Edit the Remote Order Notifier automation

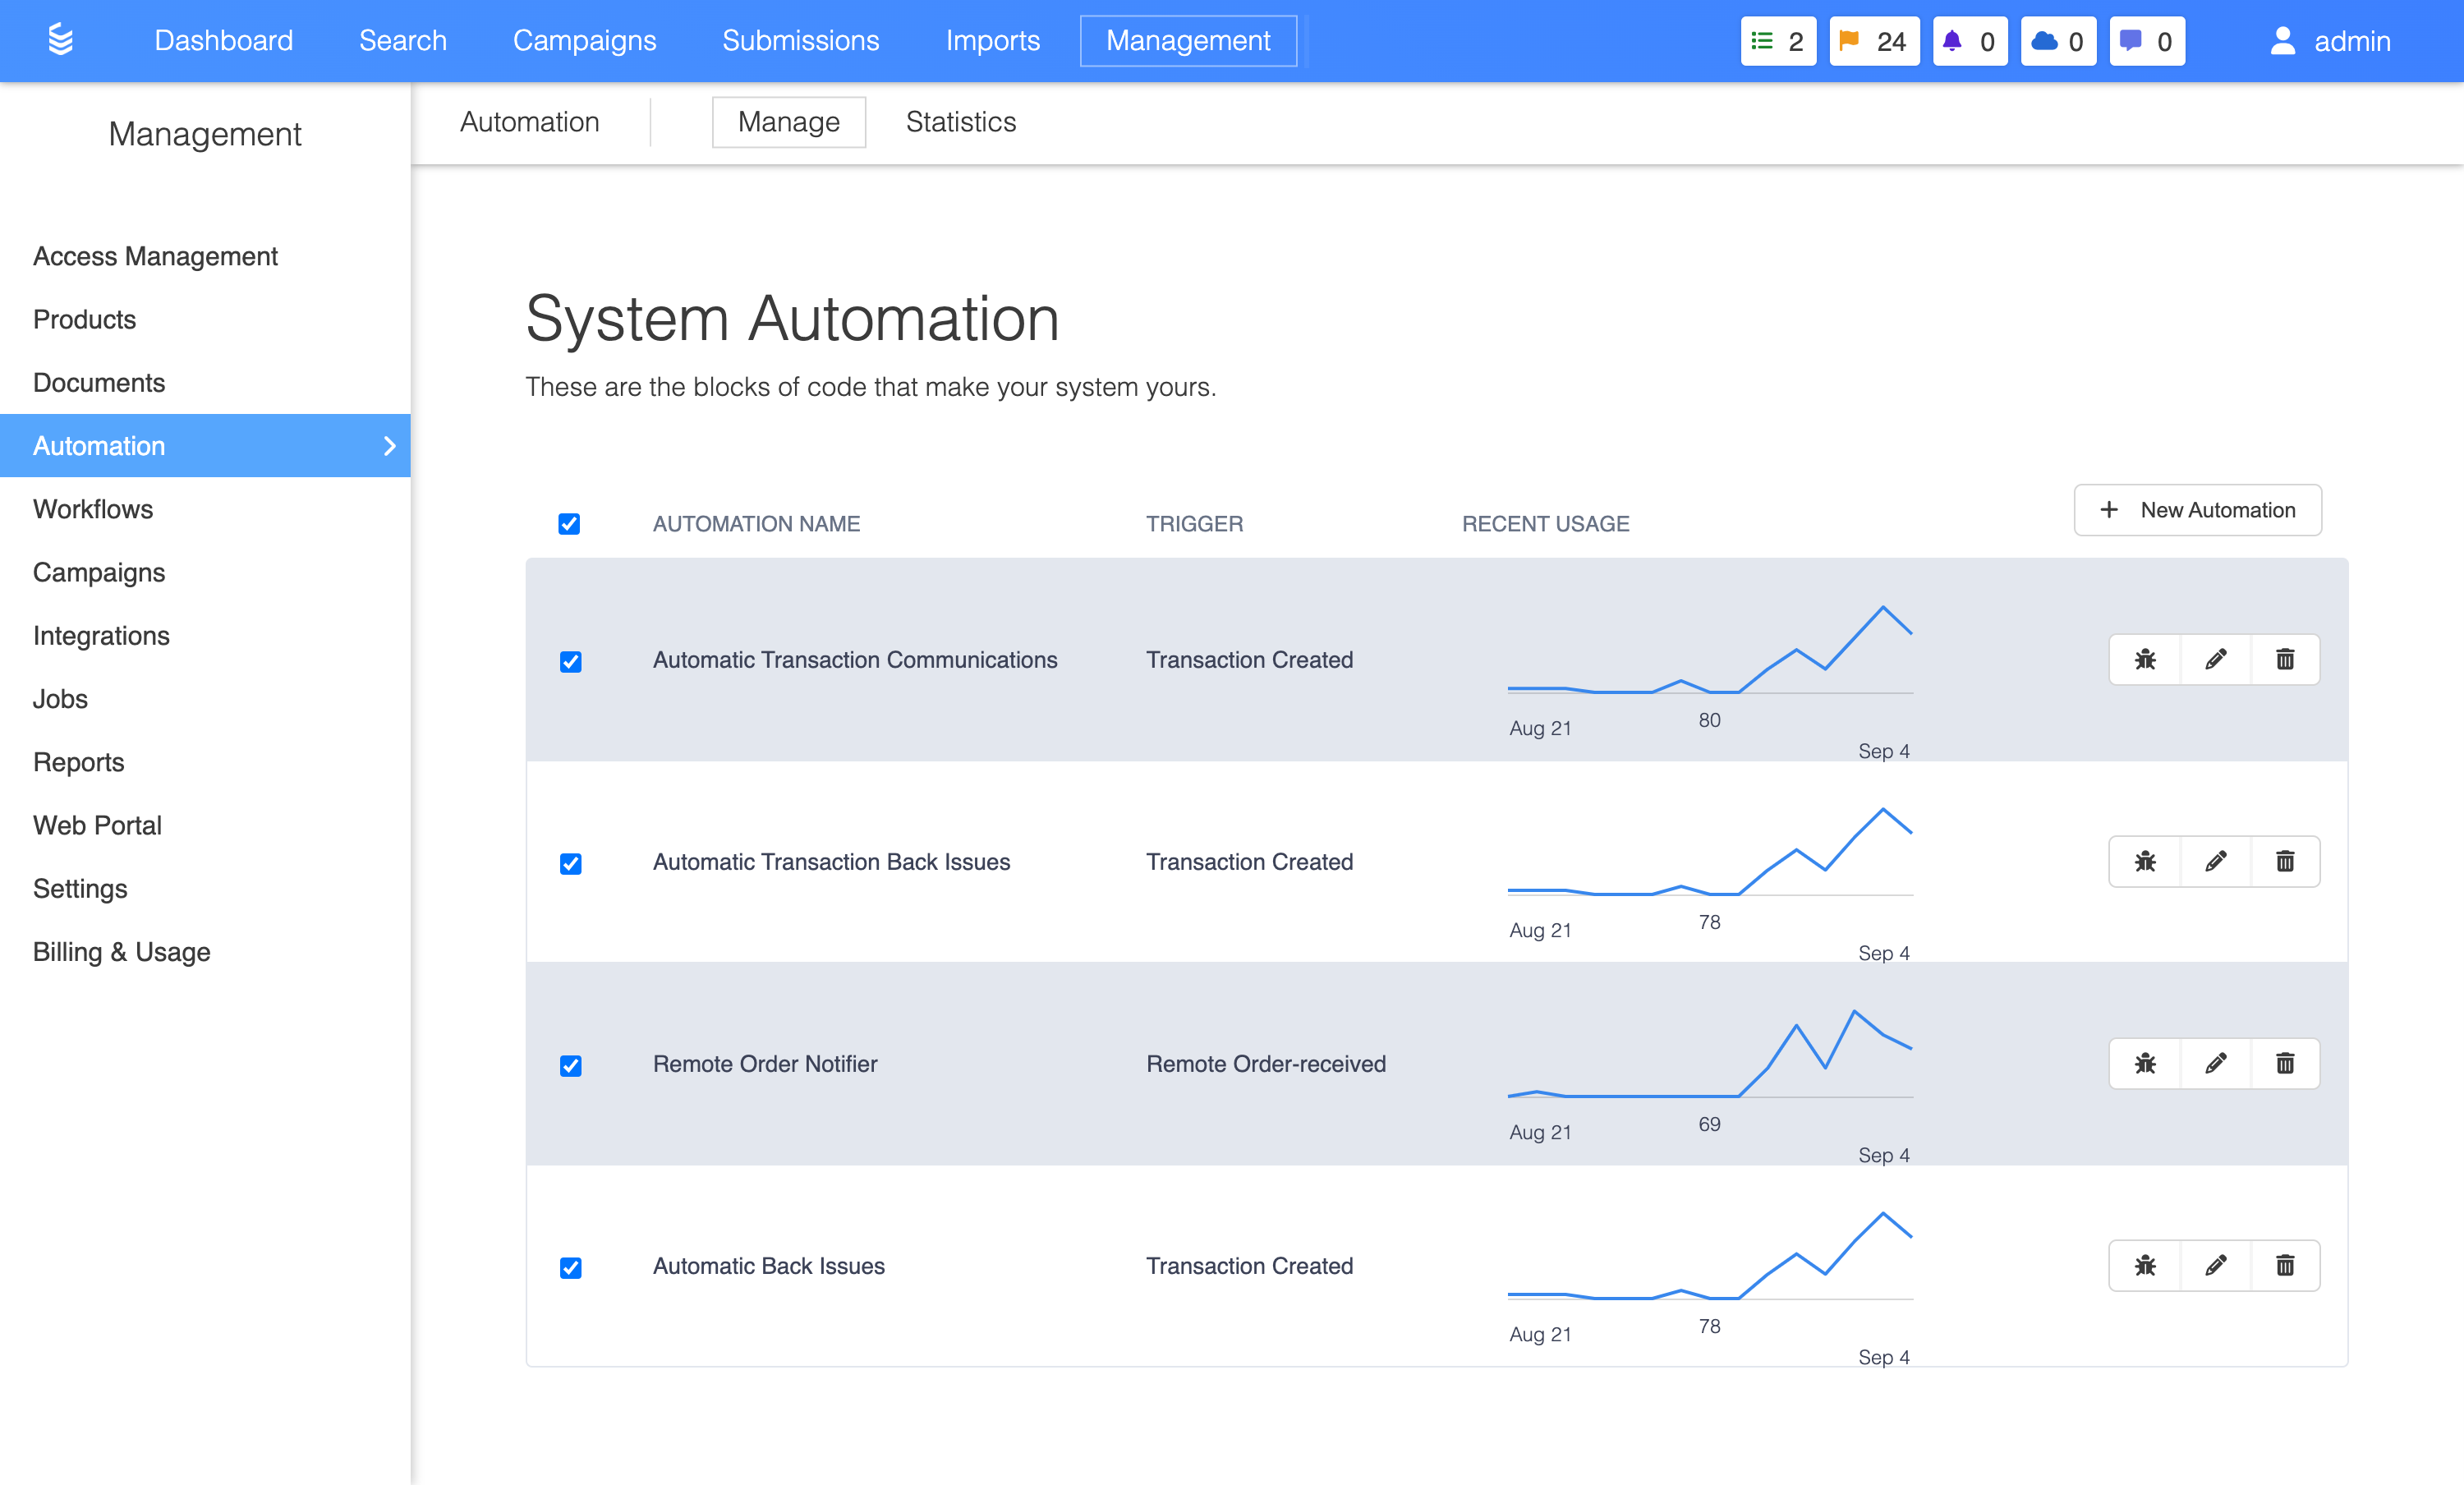tap(2215, 1063)
